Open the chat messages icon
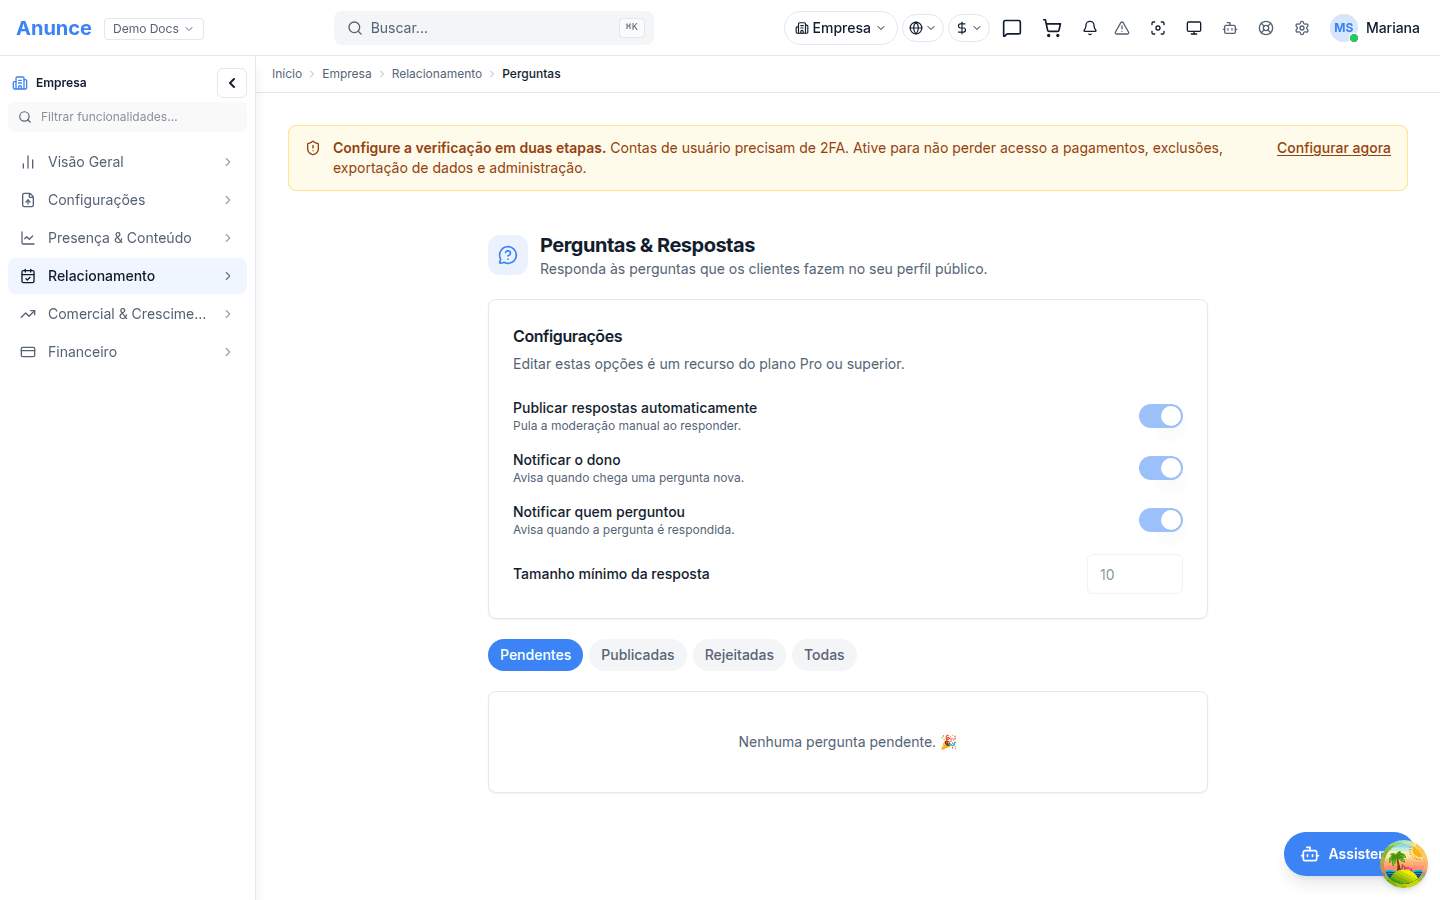The width and height of the screenshot is (1440, 900). pyautogui.click(x=1012, y=28)
